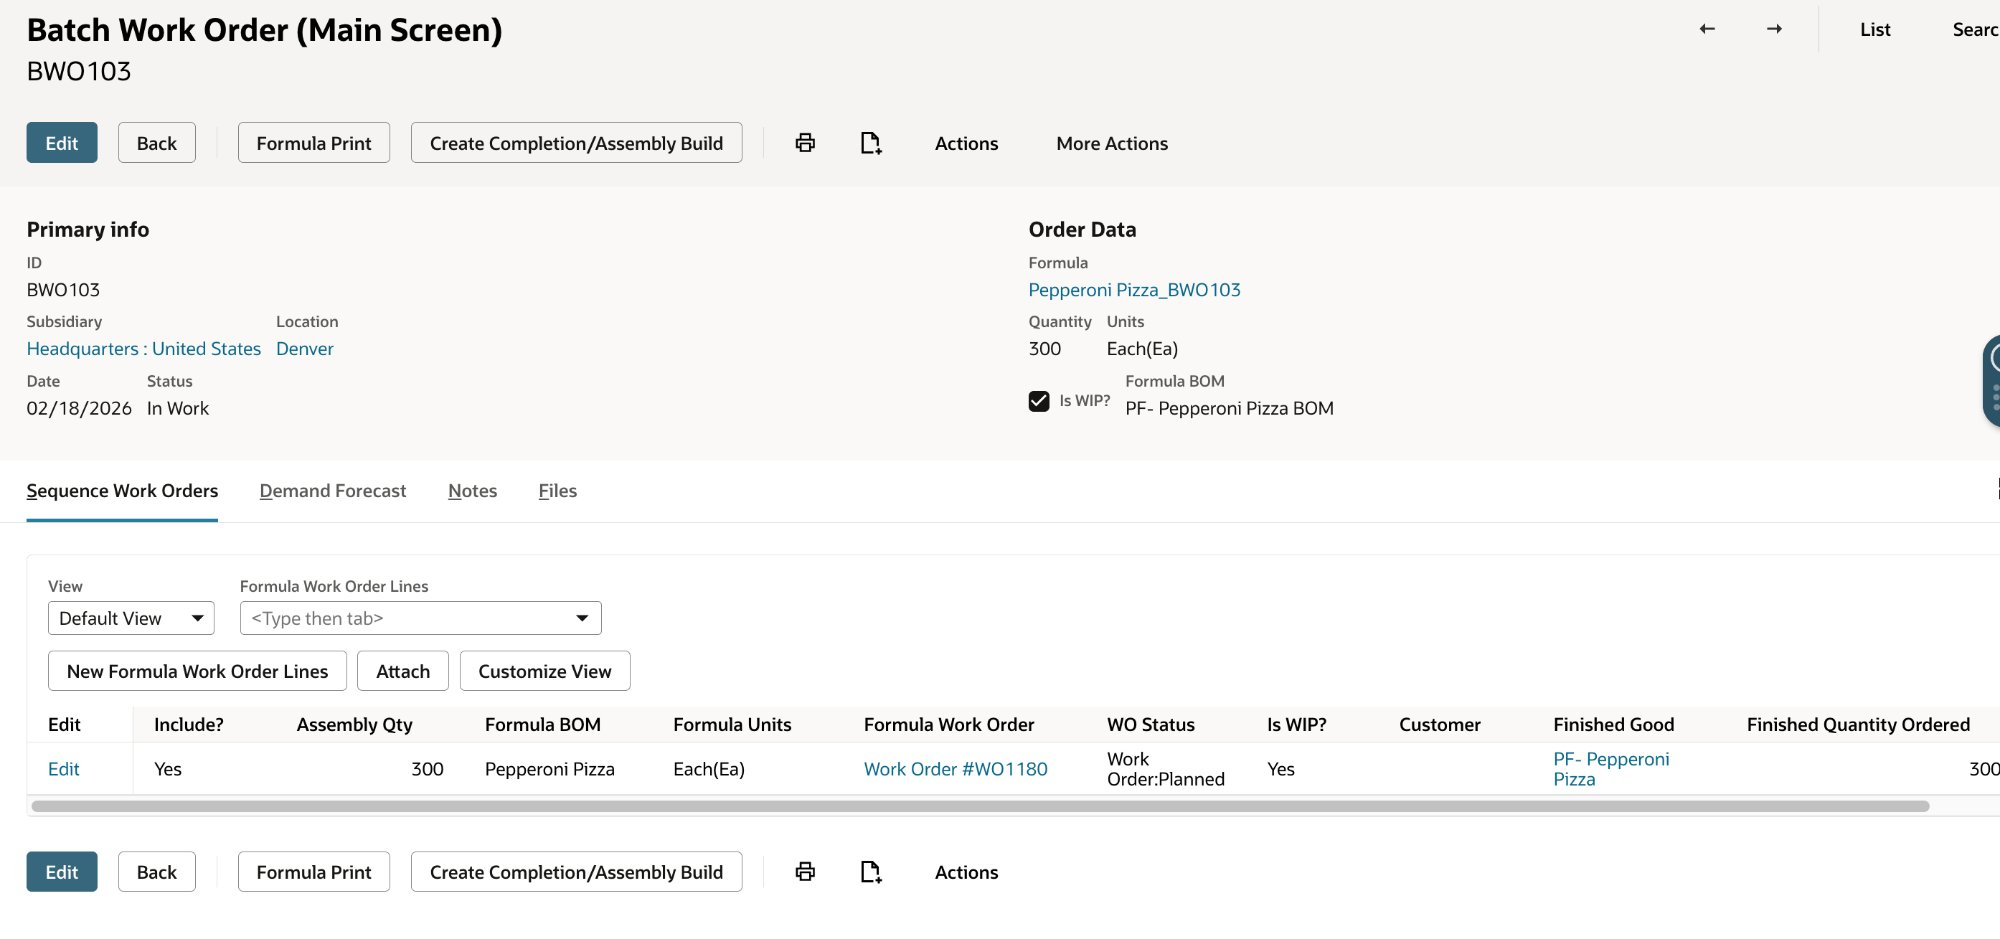Switch to the Notes tab

point(472,491)
